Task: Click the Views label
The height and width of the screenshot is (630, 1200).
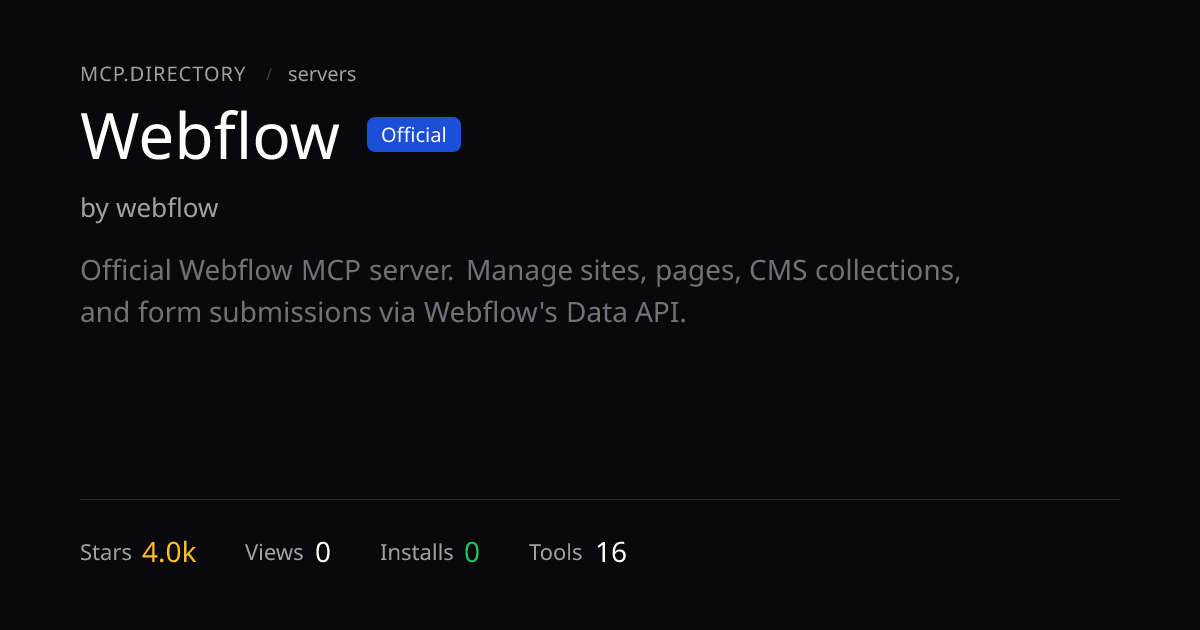Action: tap(274, 552)
